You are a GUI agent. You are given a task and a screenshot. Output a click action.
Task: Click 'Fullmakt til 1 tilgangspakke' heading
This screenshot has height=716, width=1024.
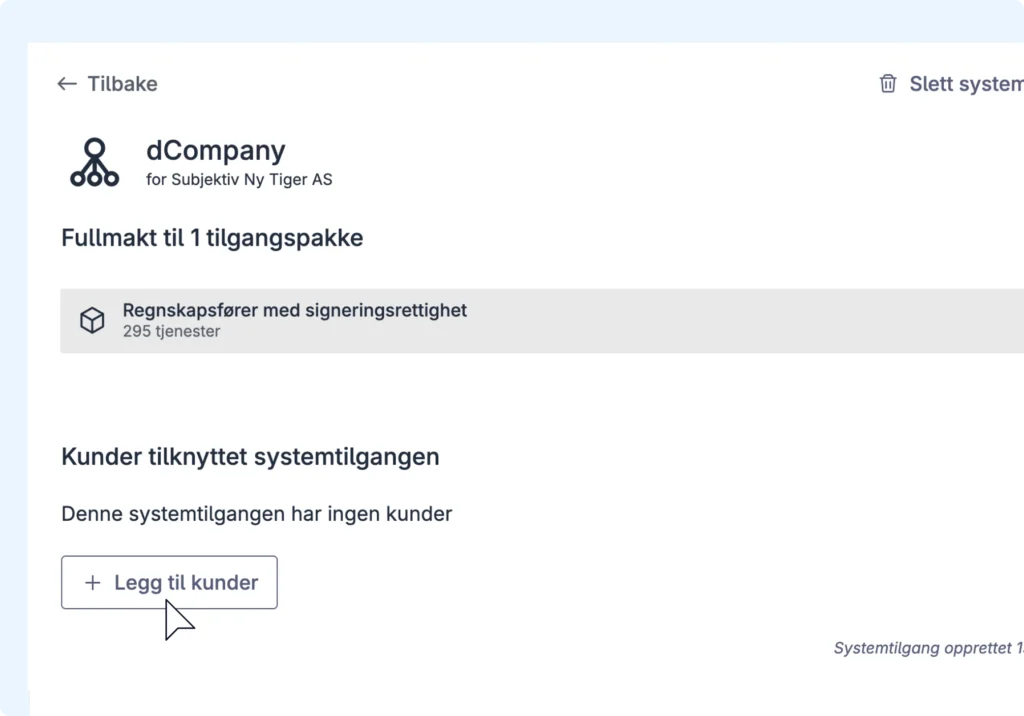(x=212, y=238)
